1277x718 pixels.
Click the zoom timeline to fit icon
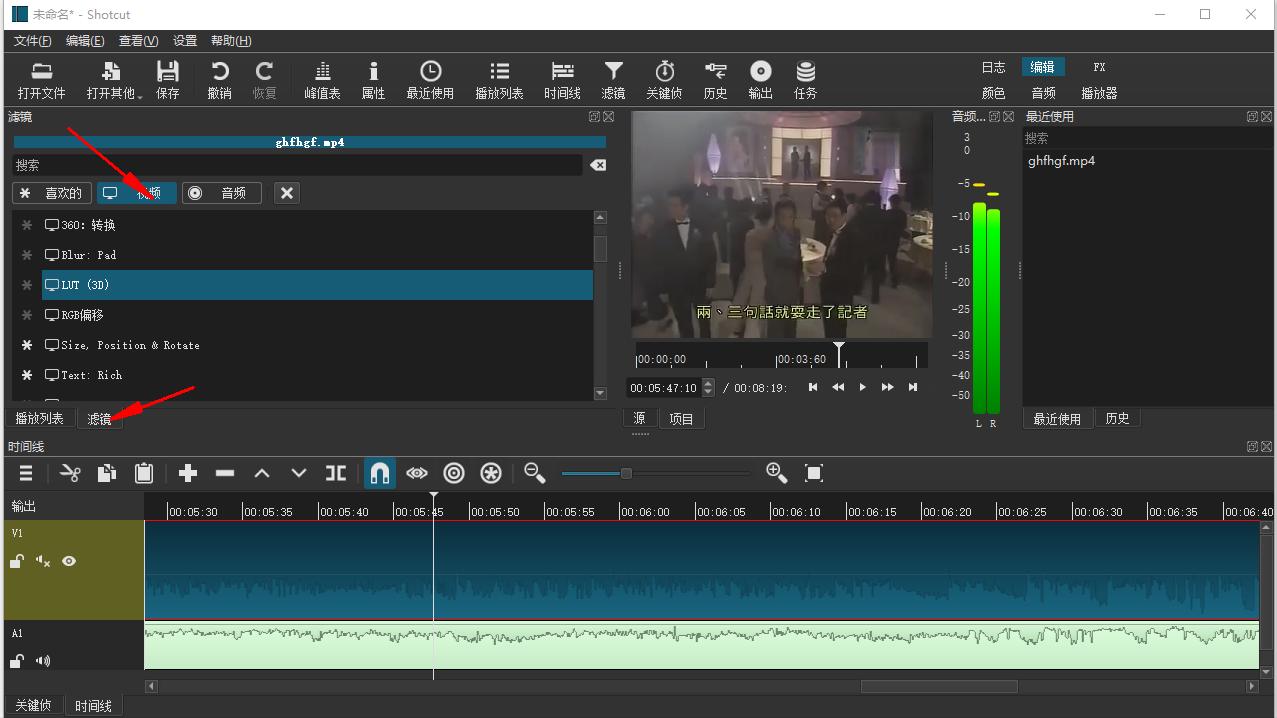(x=814, y=473)
